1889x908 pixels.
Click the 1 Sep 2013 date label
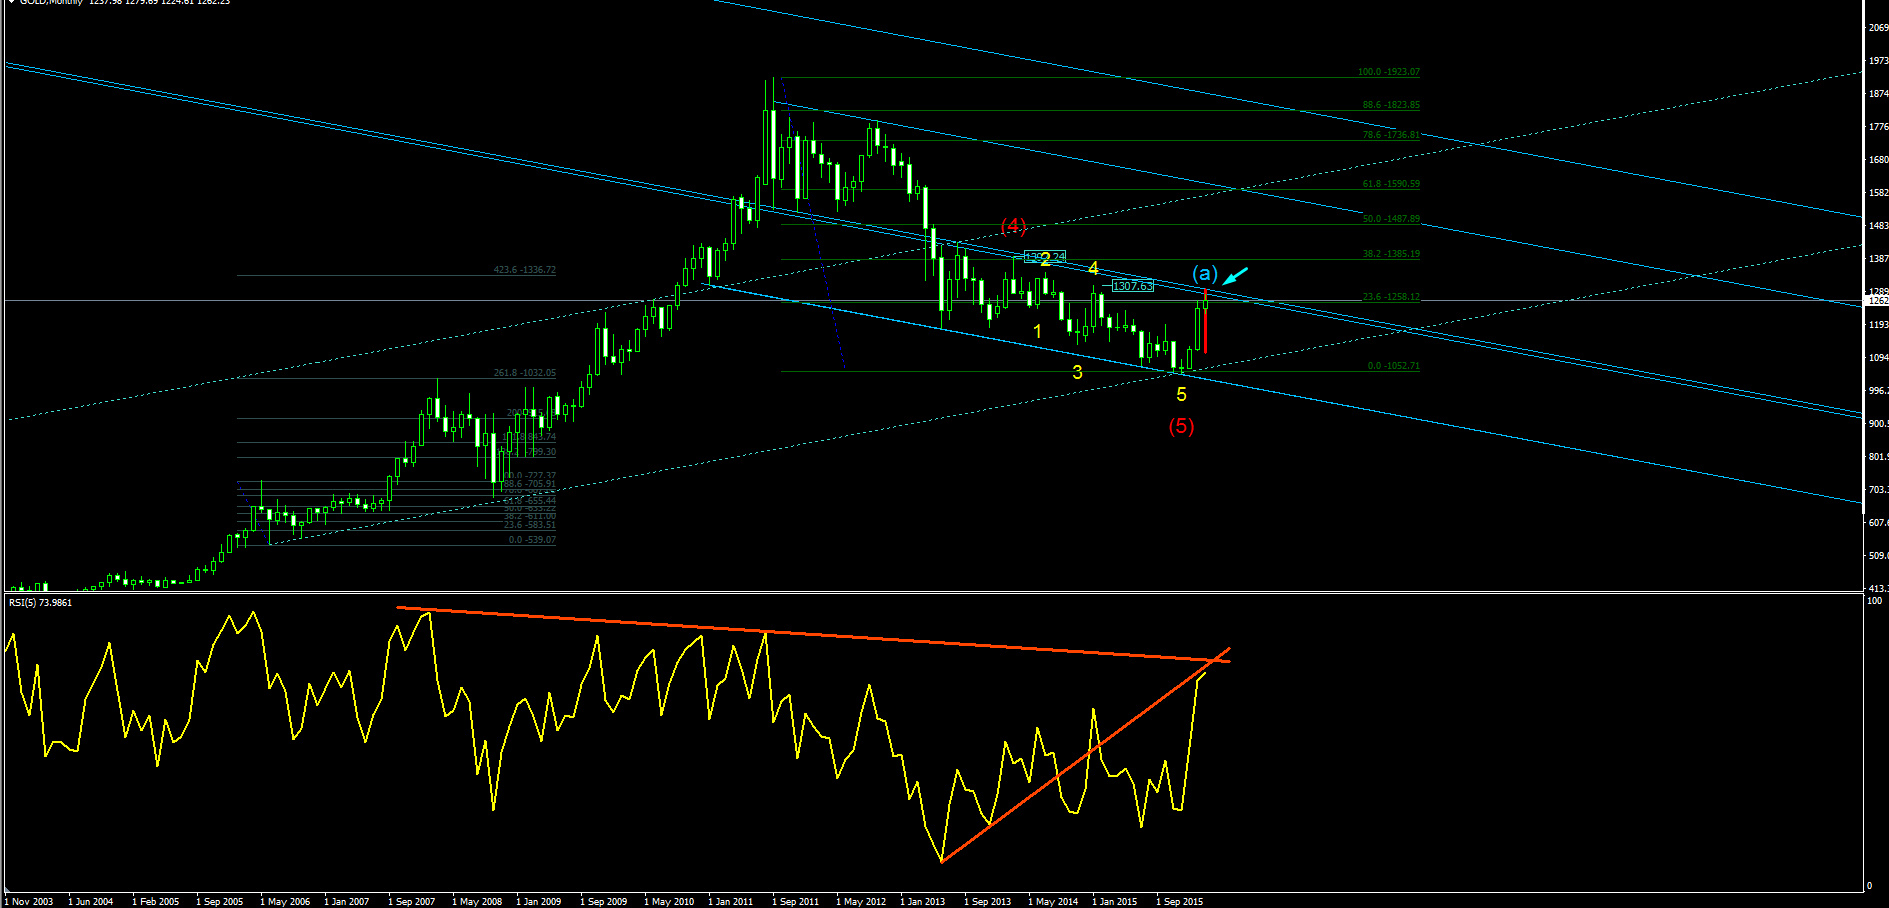[988, 902]
